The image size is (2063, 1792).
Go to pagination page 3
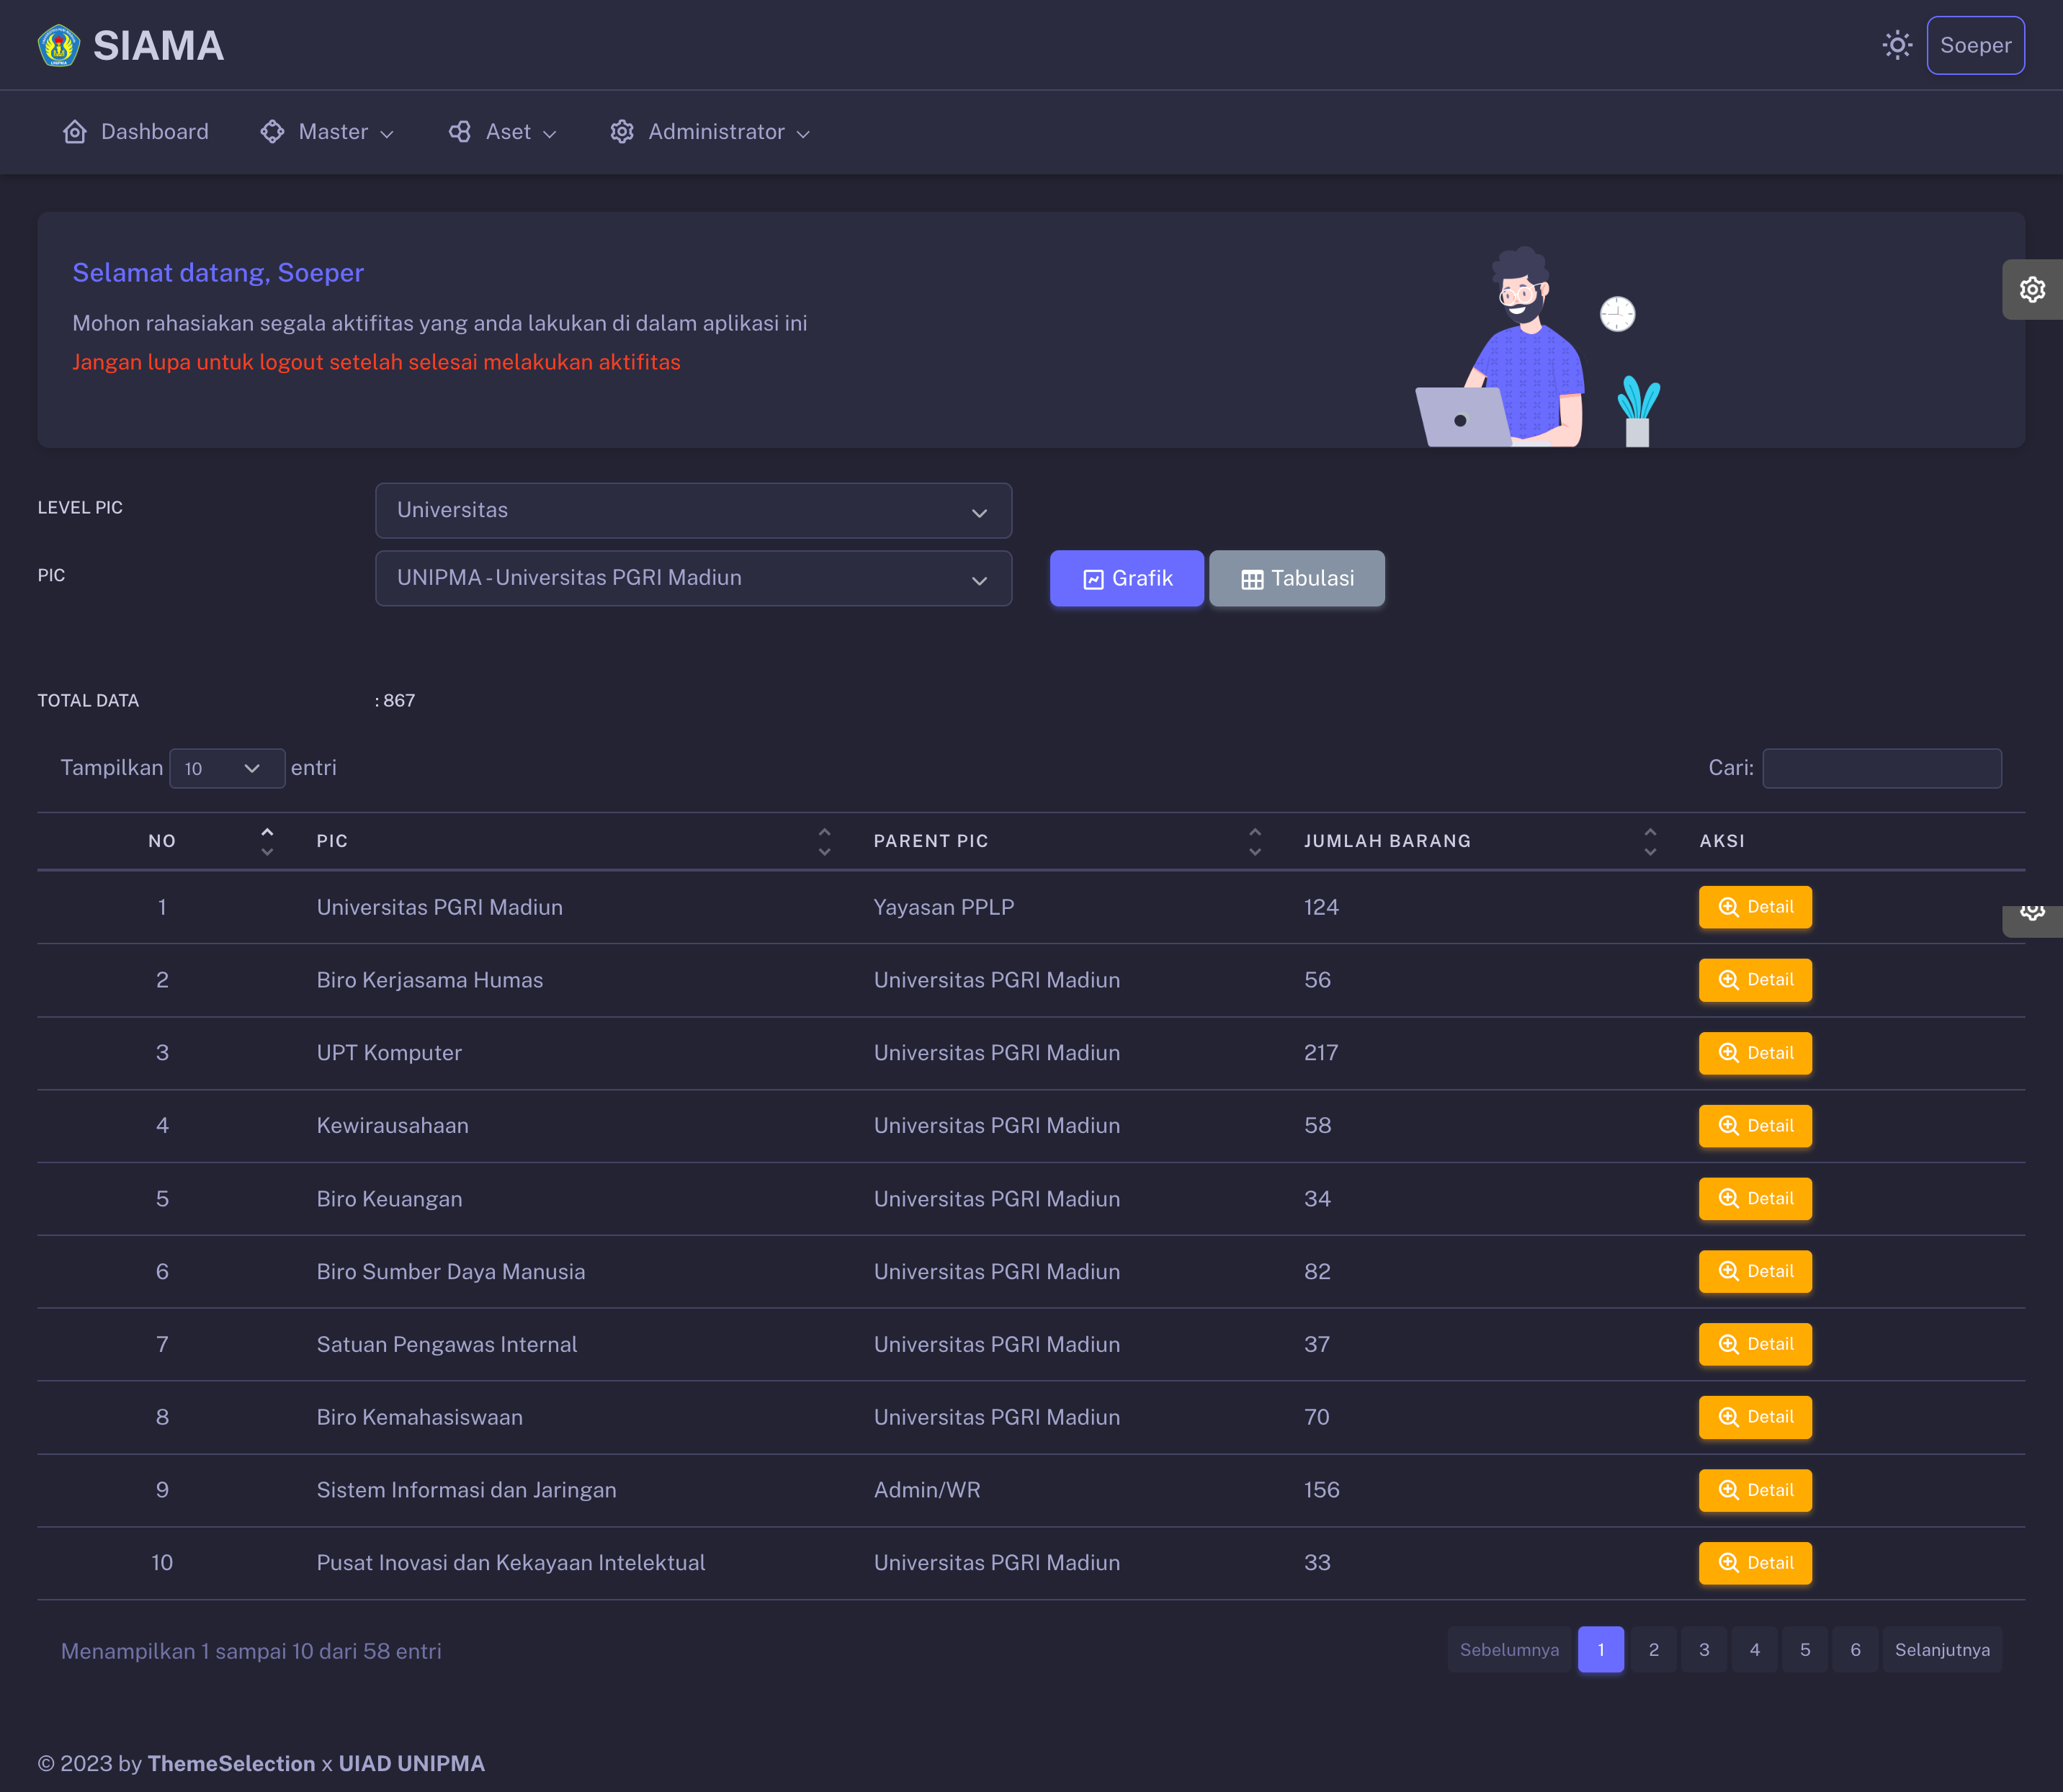point(1703,1650)
